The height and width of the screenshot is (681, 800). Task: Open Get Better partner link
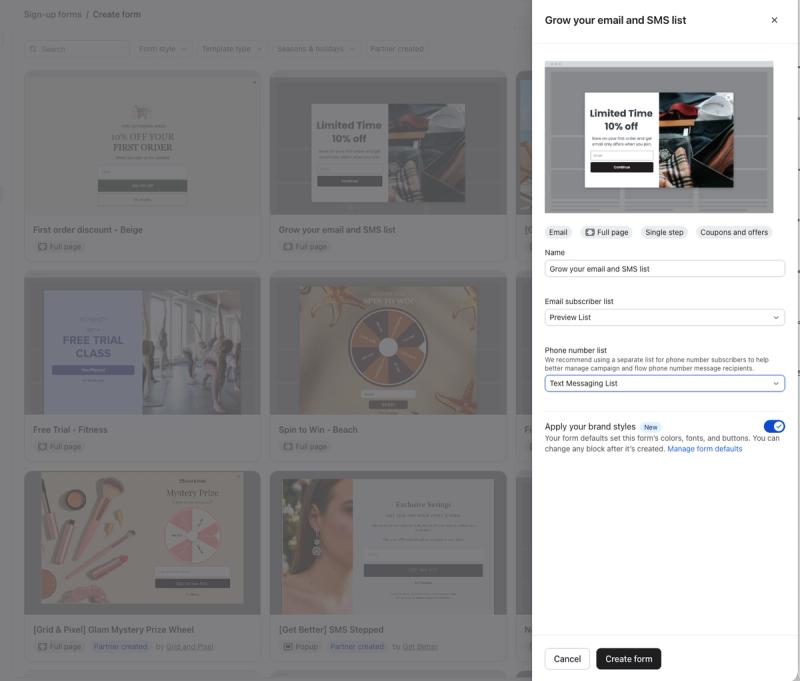420,647
